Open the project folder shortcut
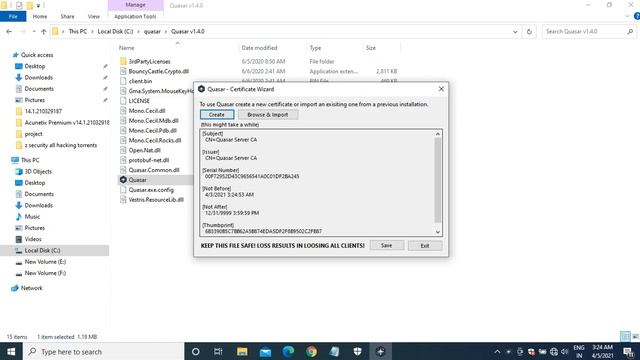Image resolution: width=640 pixels, height=360 pixels. pyautogui.click(x=33, y=134)
